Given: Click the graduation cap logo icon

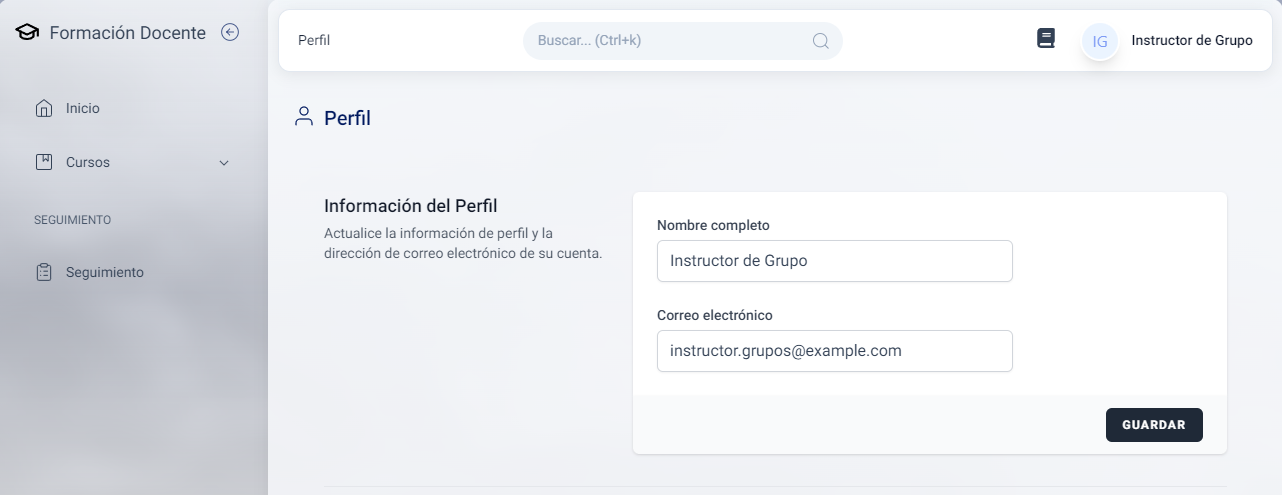Looking at the screenshot, I should (x=27, y=33).
